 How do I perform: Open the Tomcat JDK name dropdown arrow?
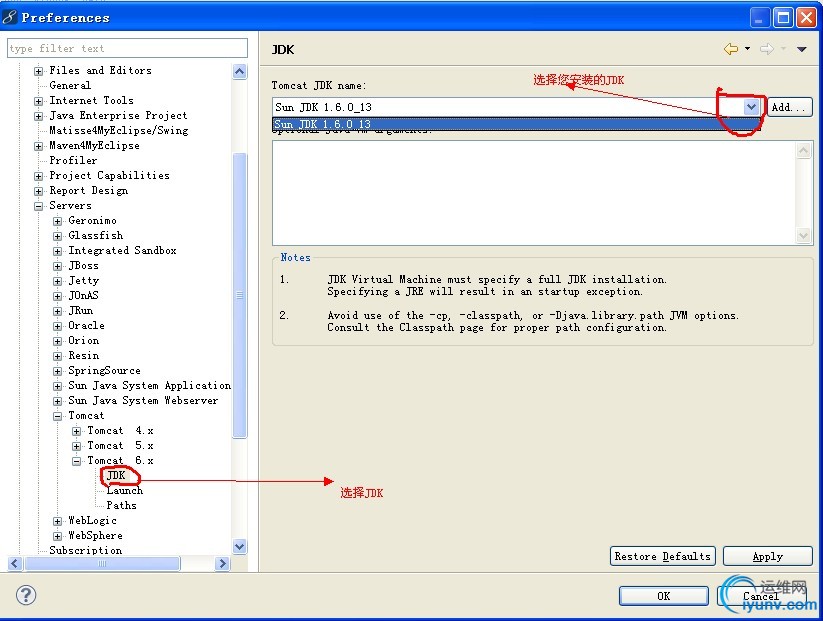[751, 107]
